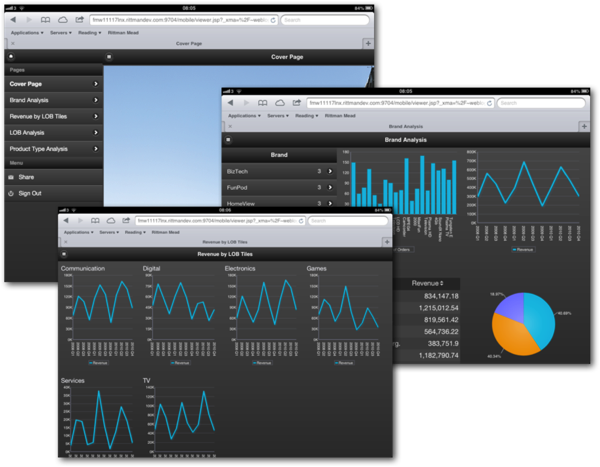This screenshot has width=600, height=467.
Task: Open the Communication revenue tile chart
Action: [99, 315]
